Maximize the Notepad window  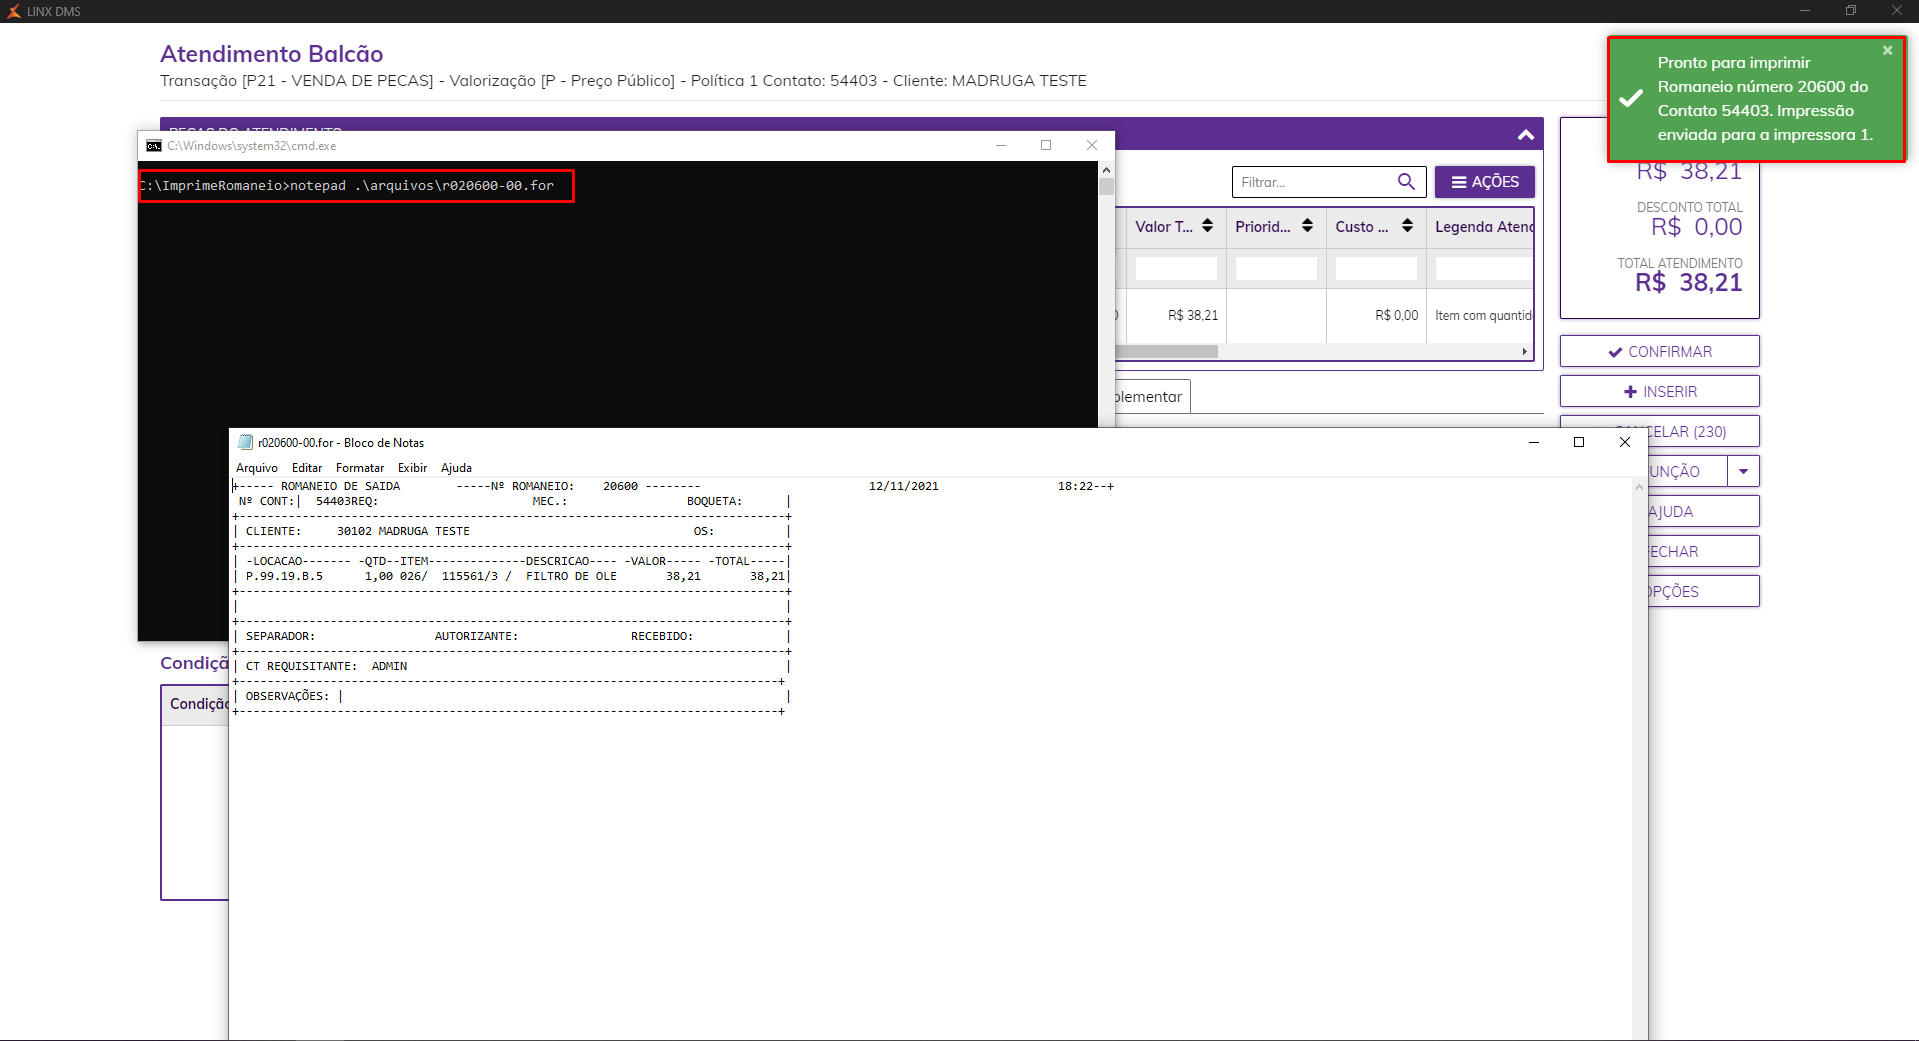(1579, 442)
